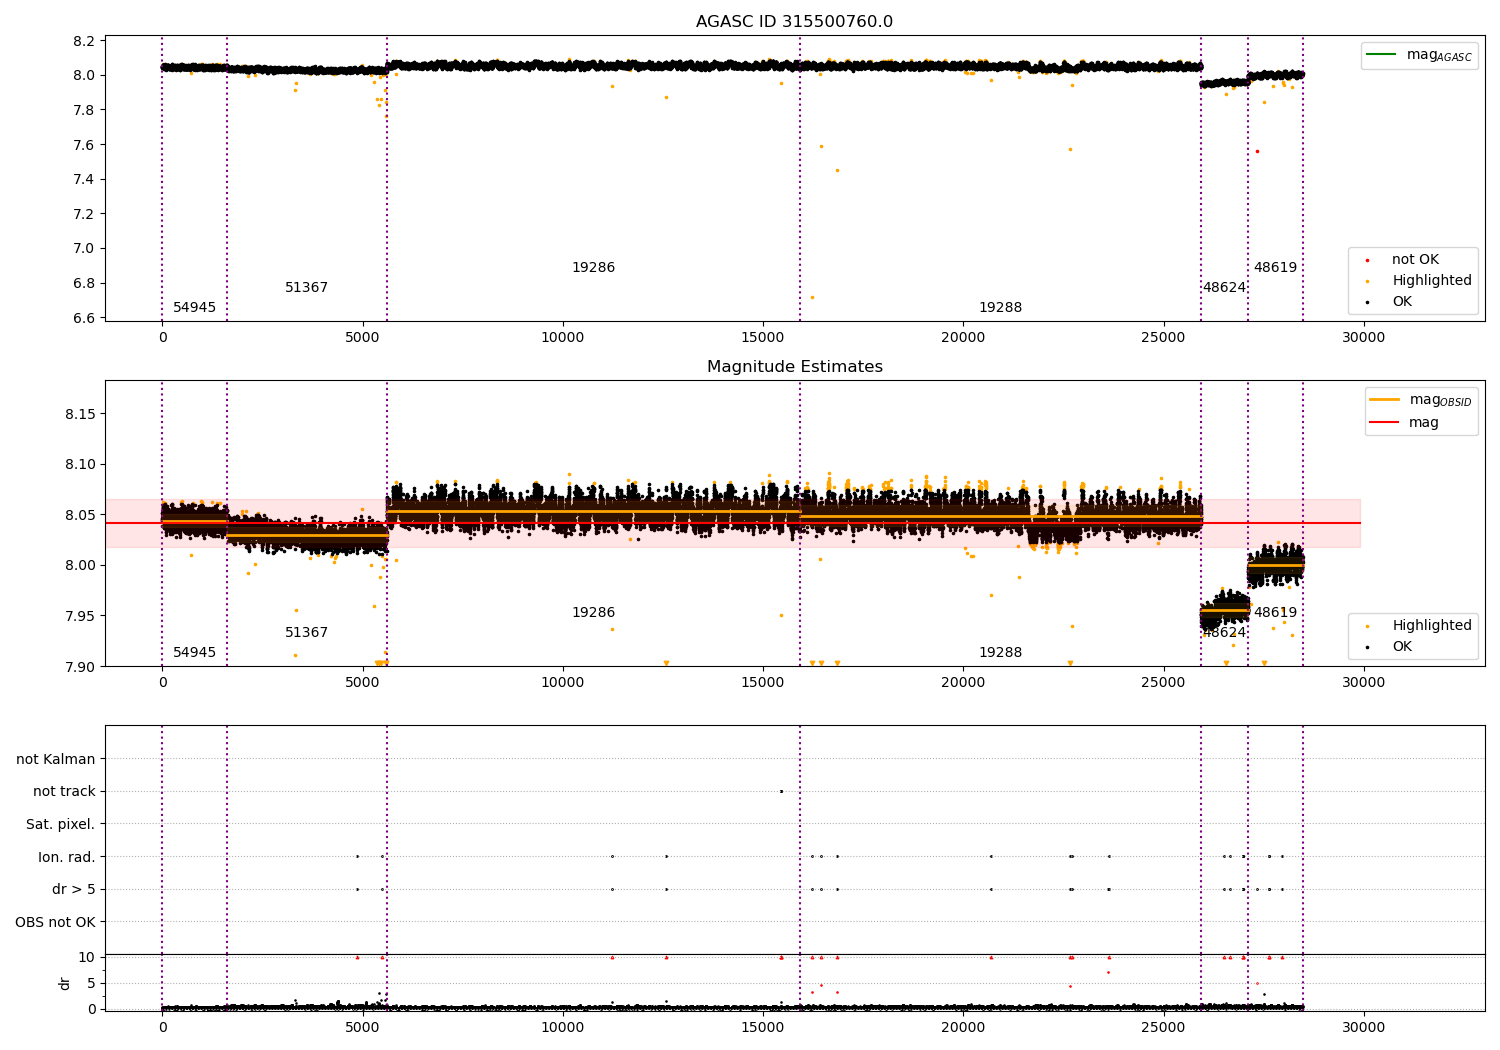Click obsid label 19288 in Magnitude Estimates plot
1500x1050 pixels.
(1000, 653)
